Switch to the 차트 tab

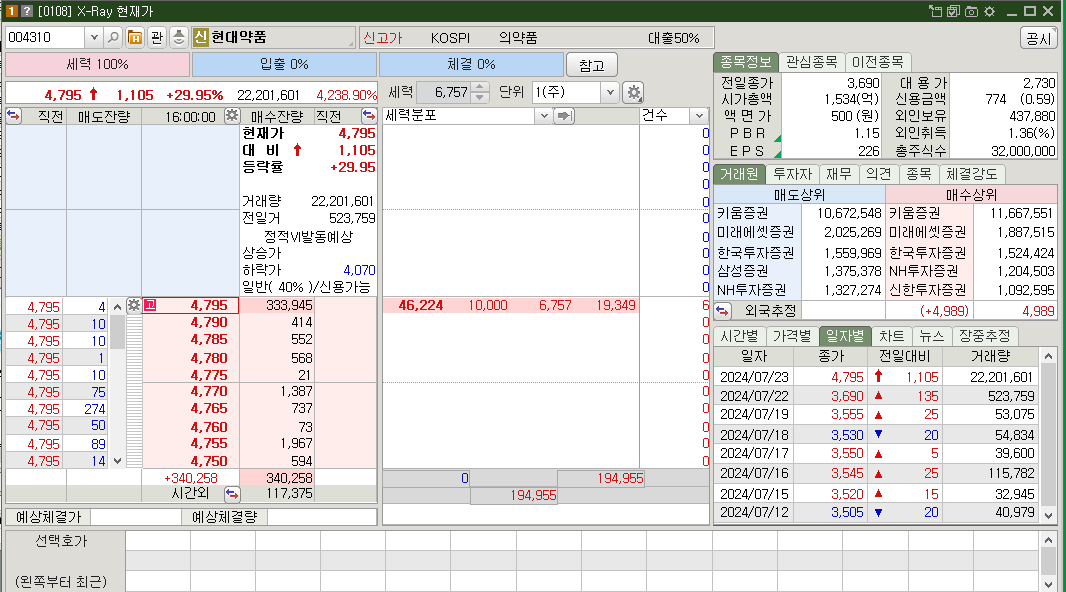pos(891,336)
